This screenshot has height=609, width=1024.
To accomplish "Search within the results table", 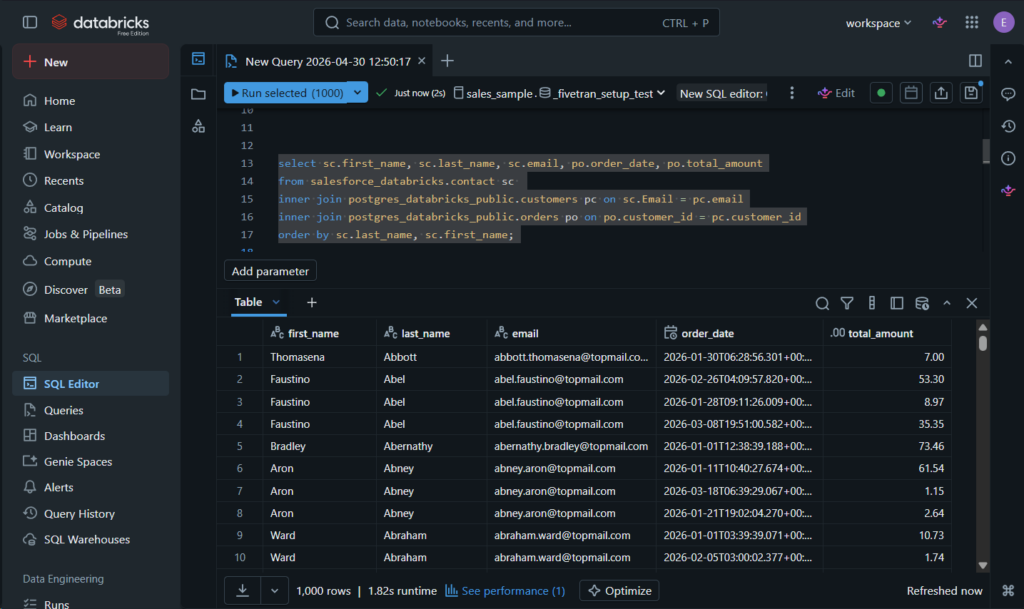I will (x=822, y=303).
